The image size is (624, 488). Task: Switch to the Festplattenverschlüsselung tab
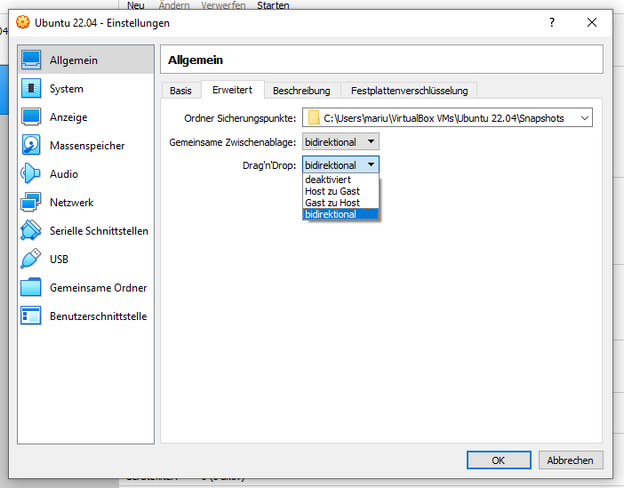[x=409, y=91]
